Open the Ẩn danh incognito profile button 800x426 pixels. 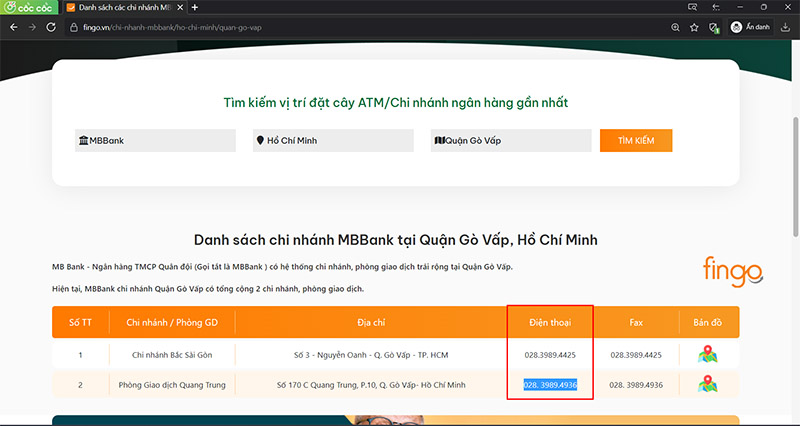[750, 27]
